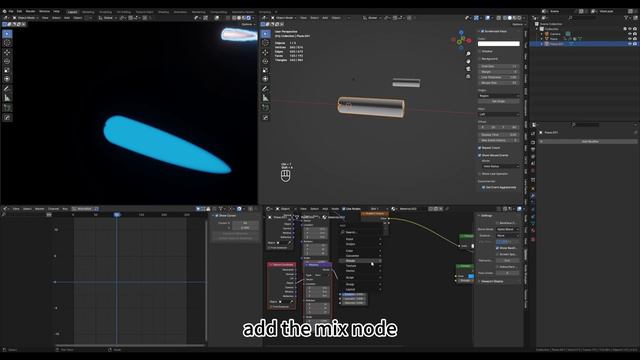Viewport: 640px width, 360px height.
Task: Pick the Transform tool in the solid viewport toolbar
Action: click(265, 79)
